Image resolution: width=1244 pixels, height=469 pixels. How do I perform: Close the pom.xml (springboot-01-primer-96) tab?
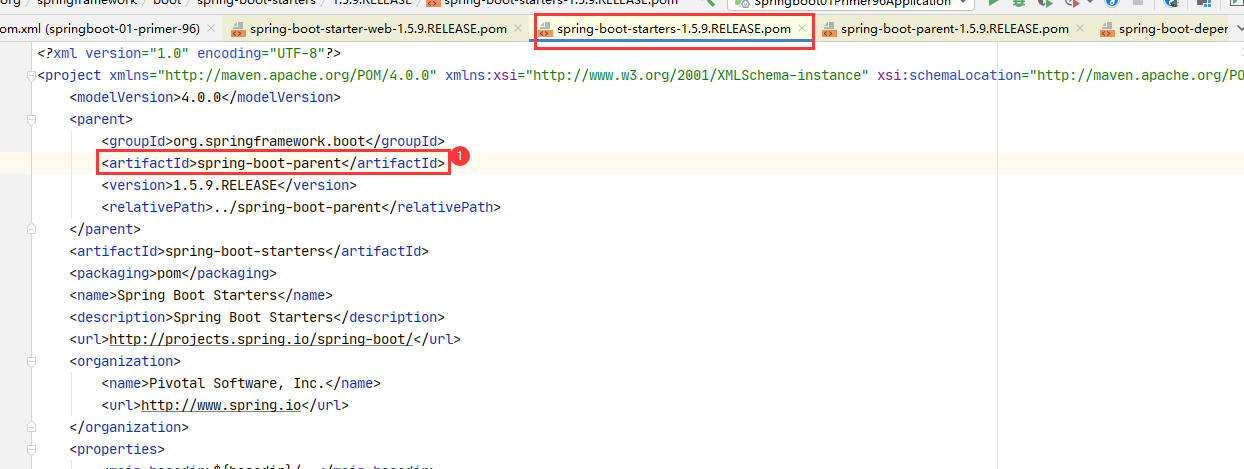click(210, 29)
